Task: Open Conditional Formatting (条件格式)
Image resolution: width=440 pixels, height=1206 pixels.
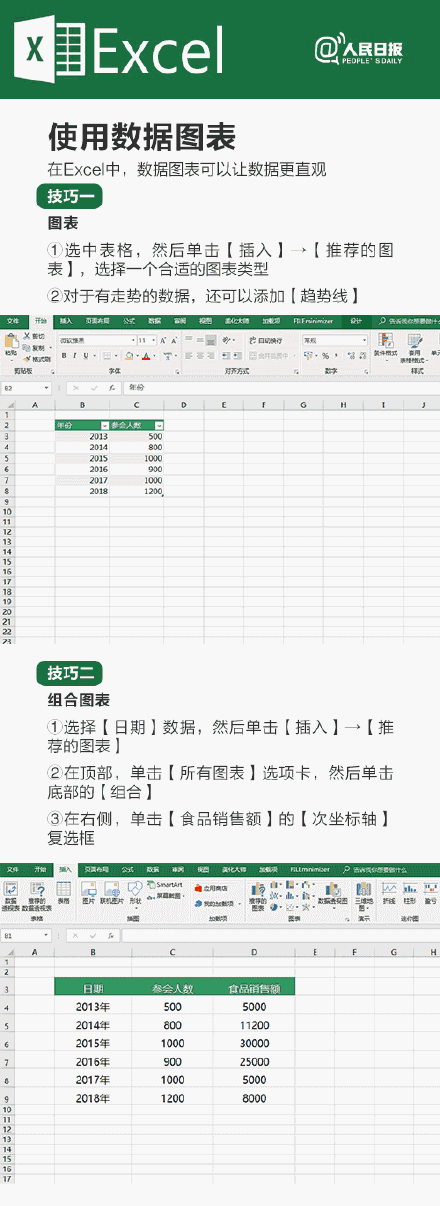Action: (385, 346)
